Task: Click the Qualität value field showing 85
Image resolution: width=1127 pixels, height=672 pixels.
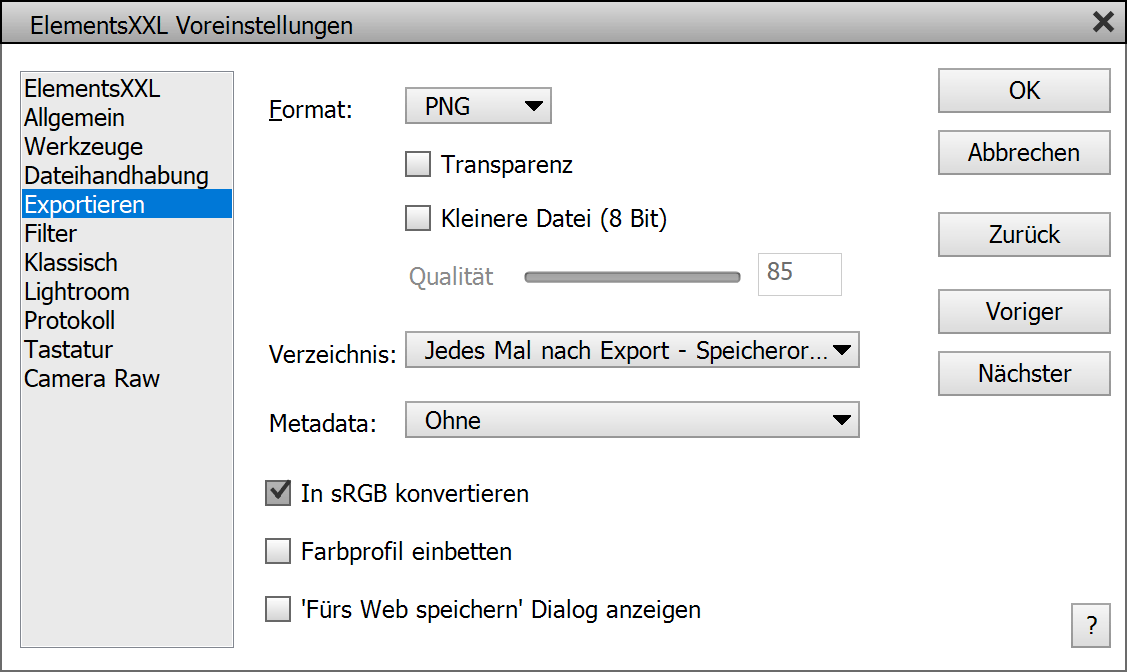Action: (799, 274)
